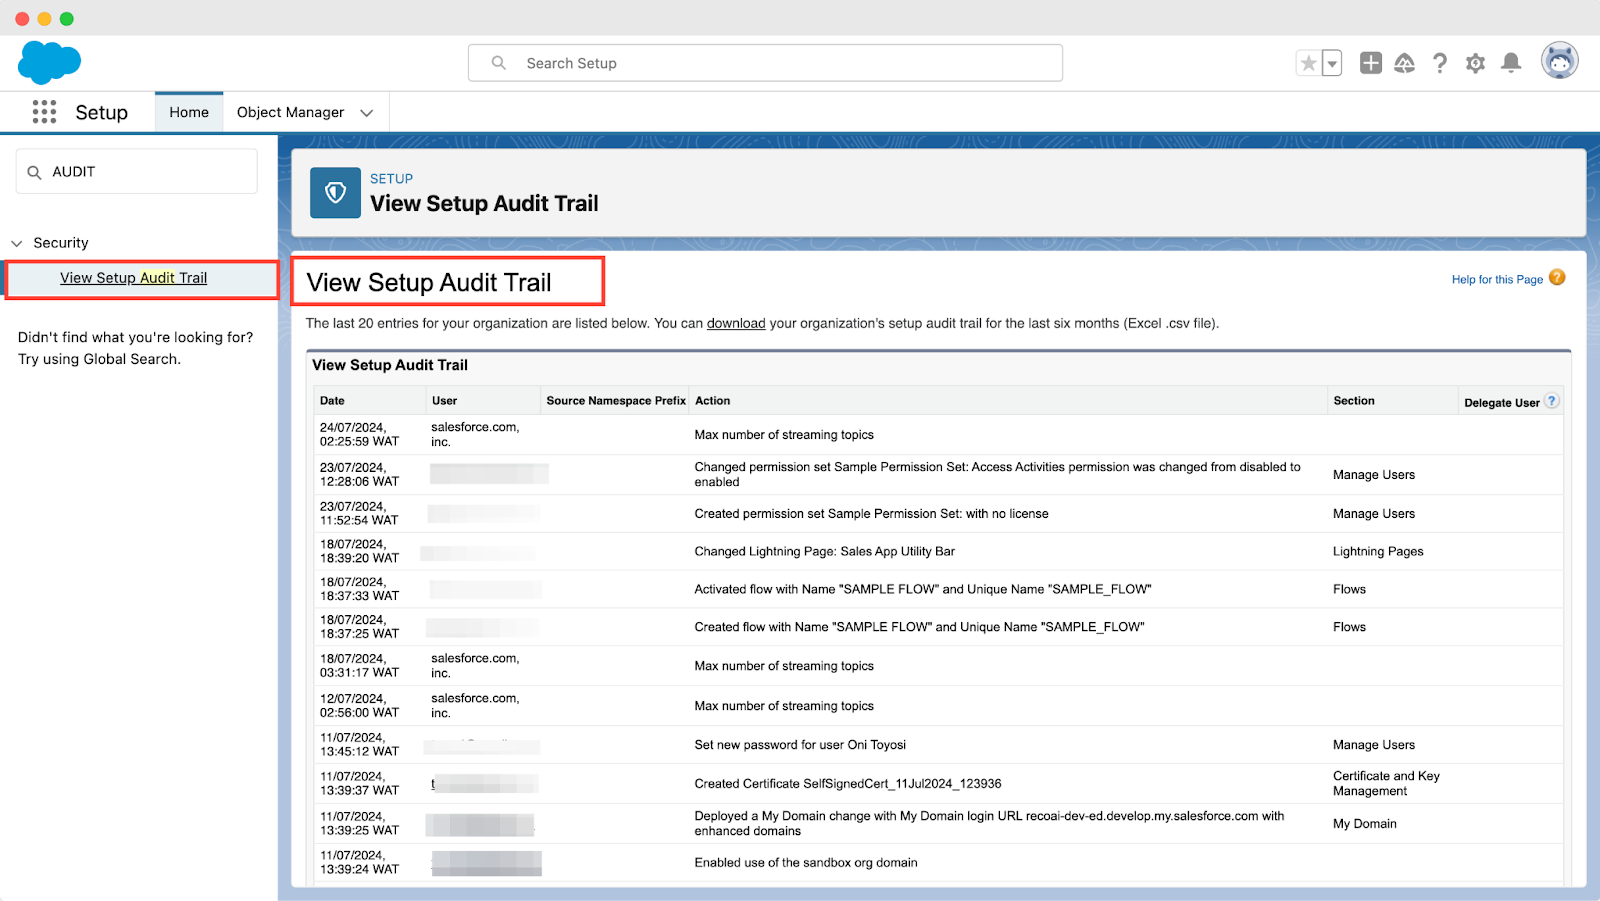Click the favorites star icon

(x=1308, y=63)
